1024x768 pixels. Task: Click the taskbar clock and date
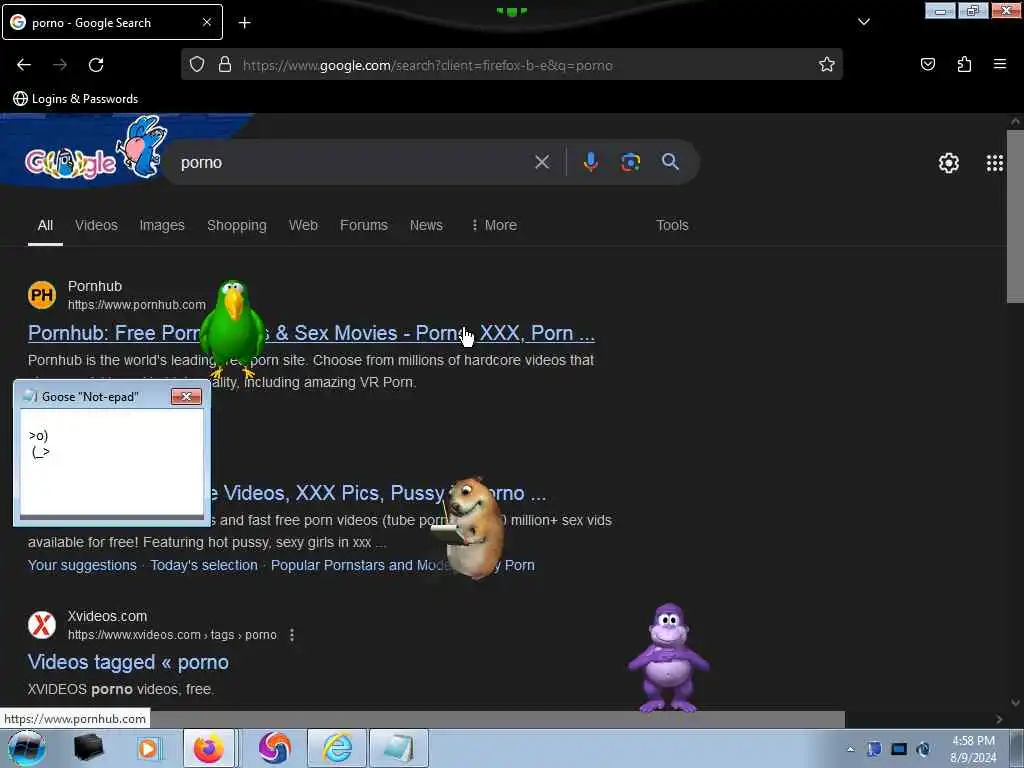(973, 749)
